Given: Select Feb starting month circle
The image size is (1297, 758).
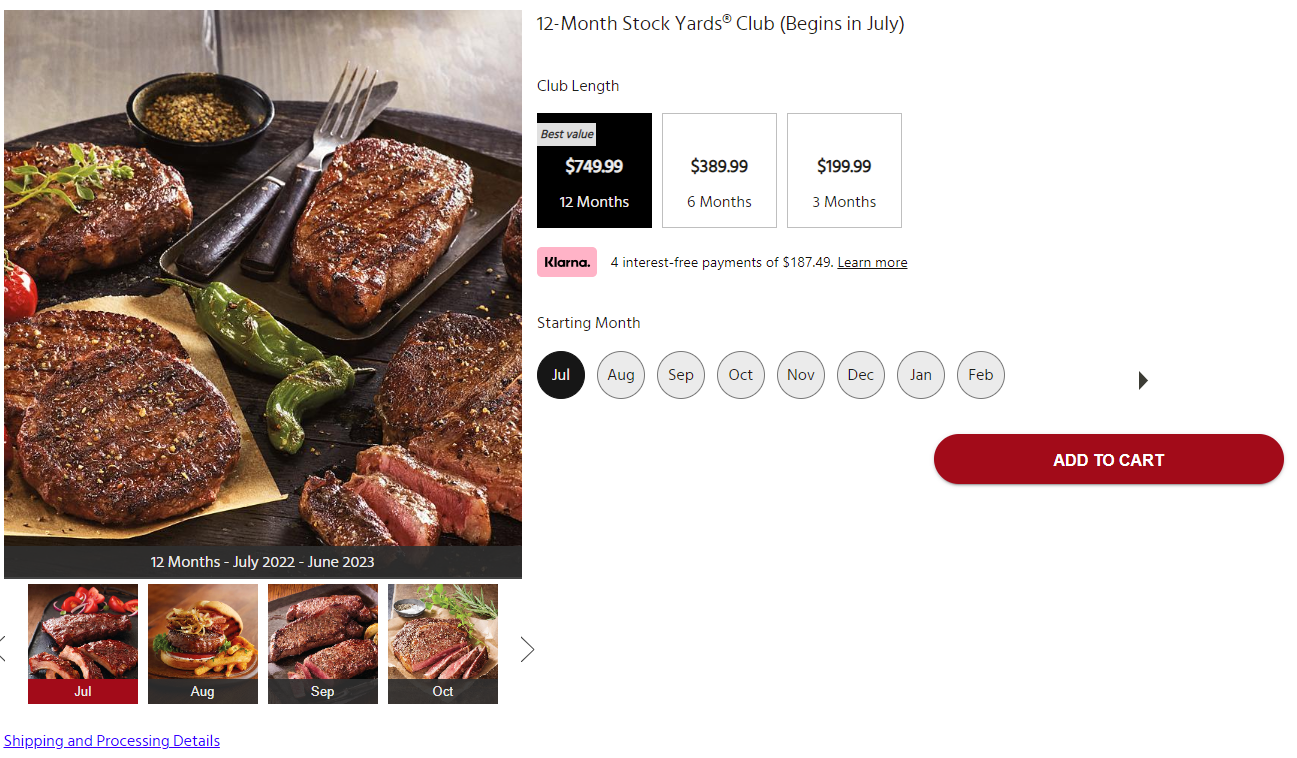Looking at the screenshot, I should click(981, 375).
